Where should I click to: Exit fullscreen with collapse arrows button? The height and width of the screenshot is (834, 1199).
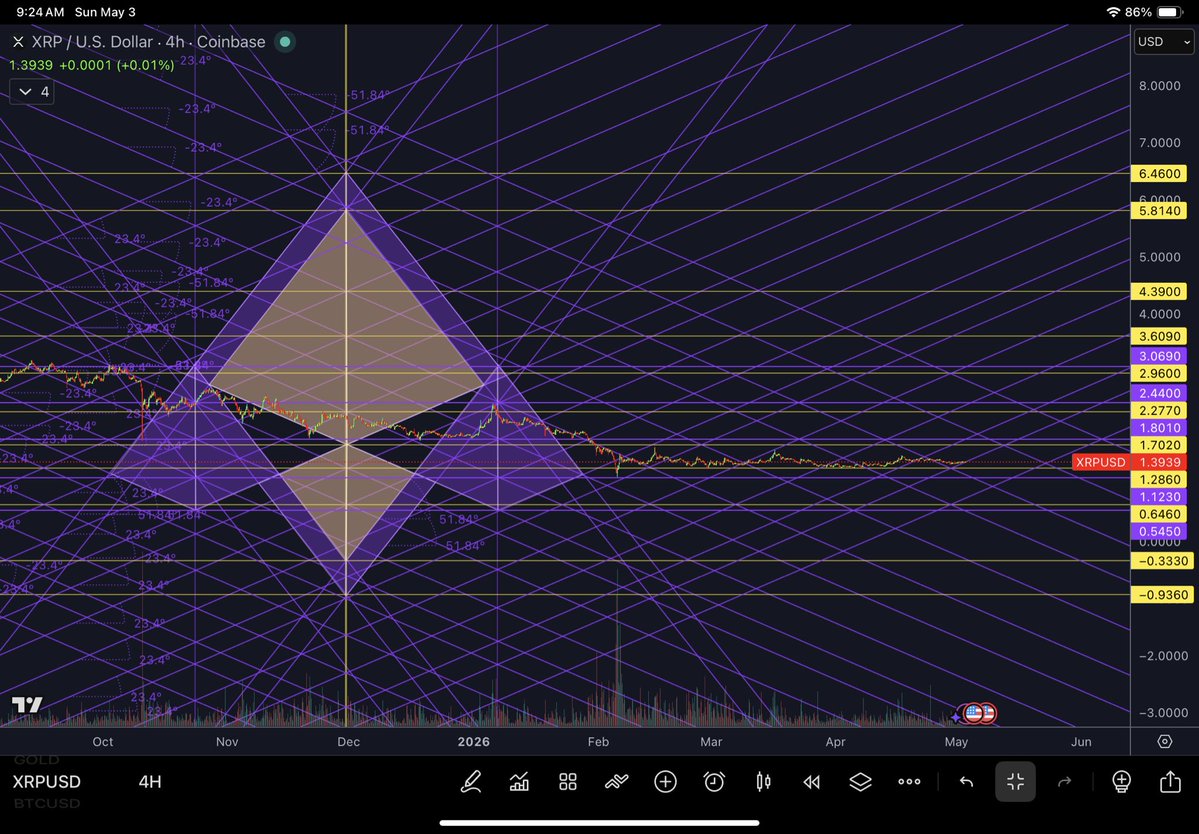(x=1015, y=781)
